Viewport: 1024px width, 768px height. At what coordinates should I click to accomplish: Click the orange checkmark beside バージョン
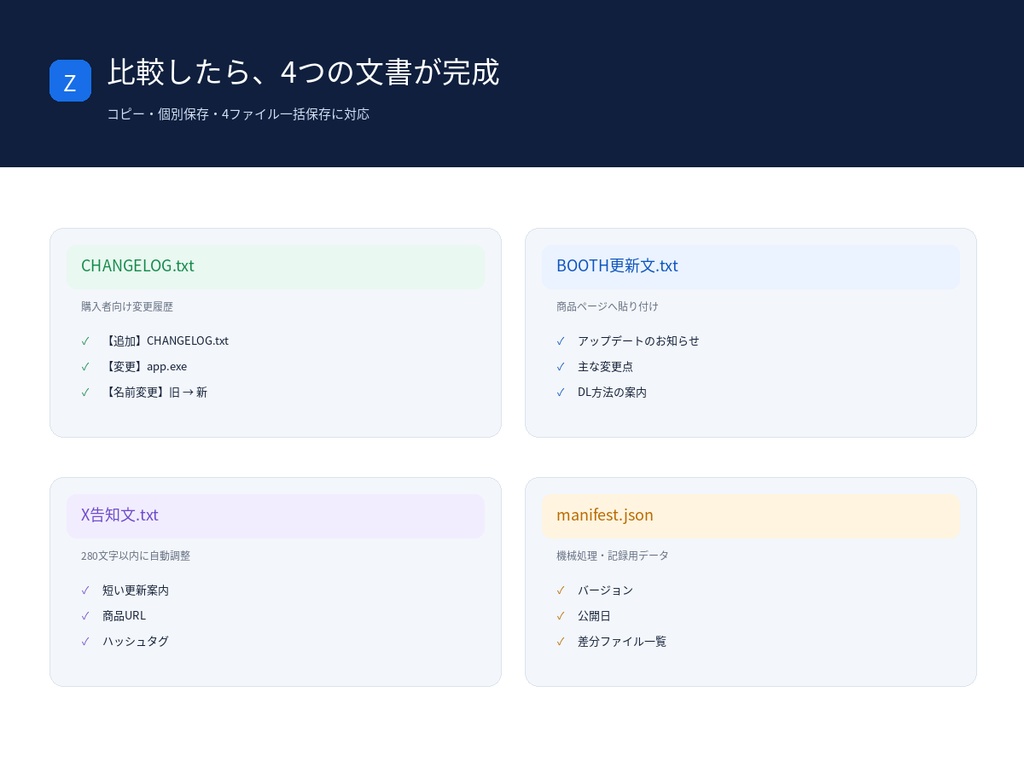(561, 590)
